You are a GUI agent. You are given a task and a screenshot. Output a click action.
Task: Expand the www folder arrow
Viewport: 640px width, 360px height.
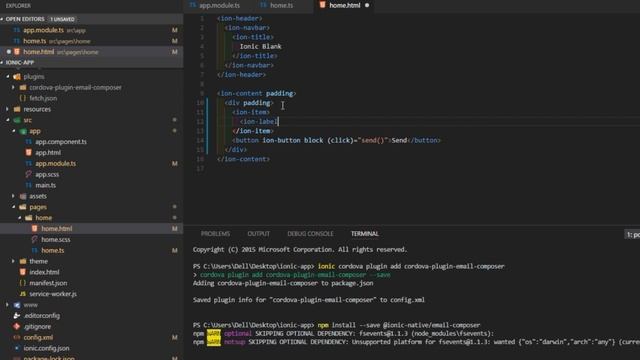coord(8,304)
